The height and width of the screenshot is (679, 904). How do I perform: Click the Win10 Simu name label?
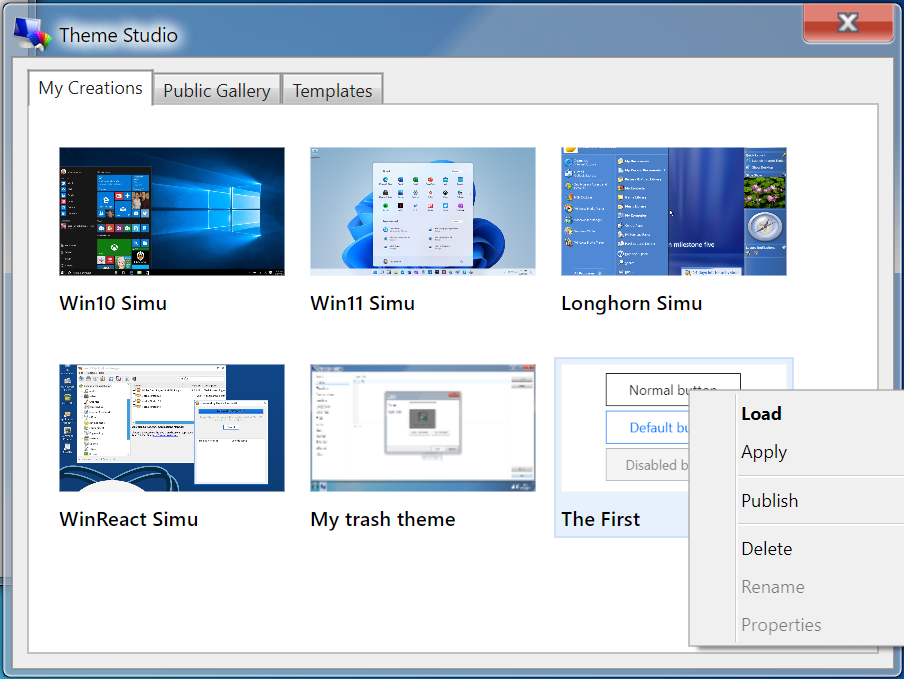click(x=113, y=304)
